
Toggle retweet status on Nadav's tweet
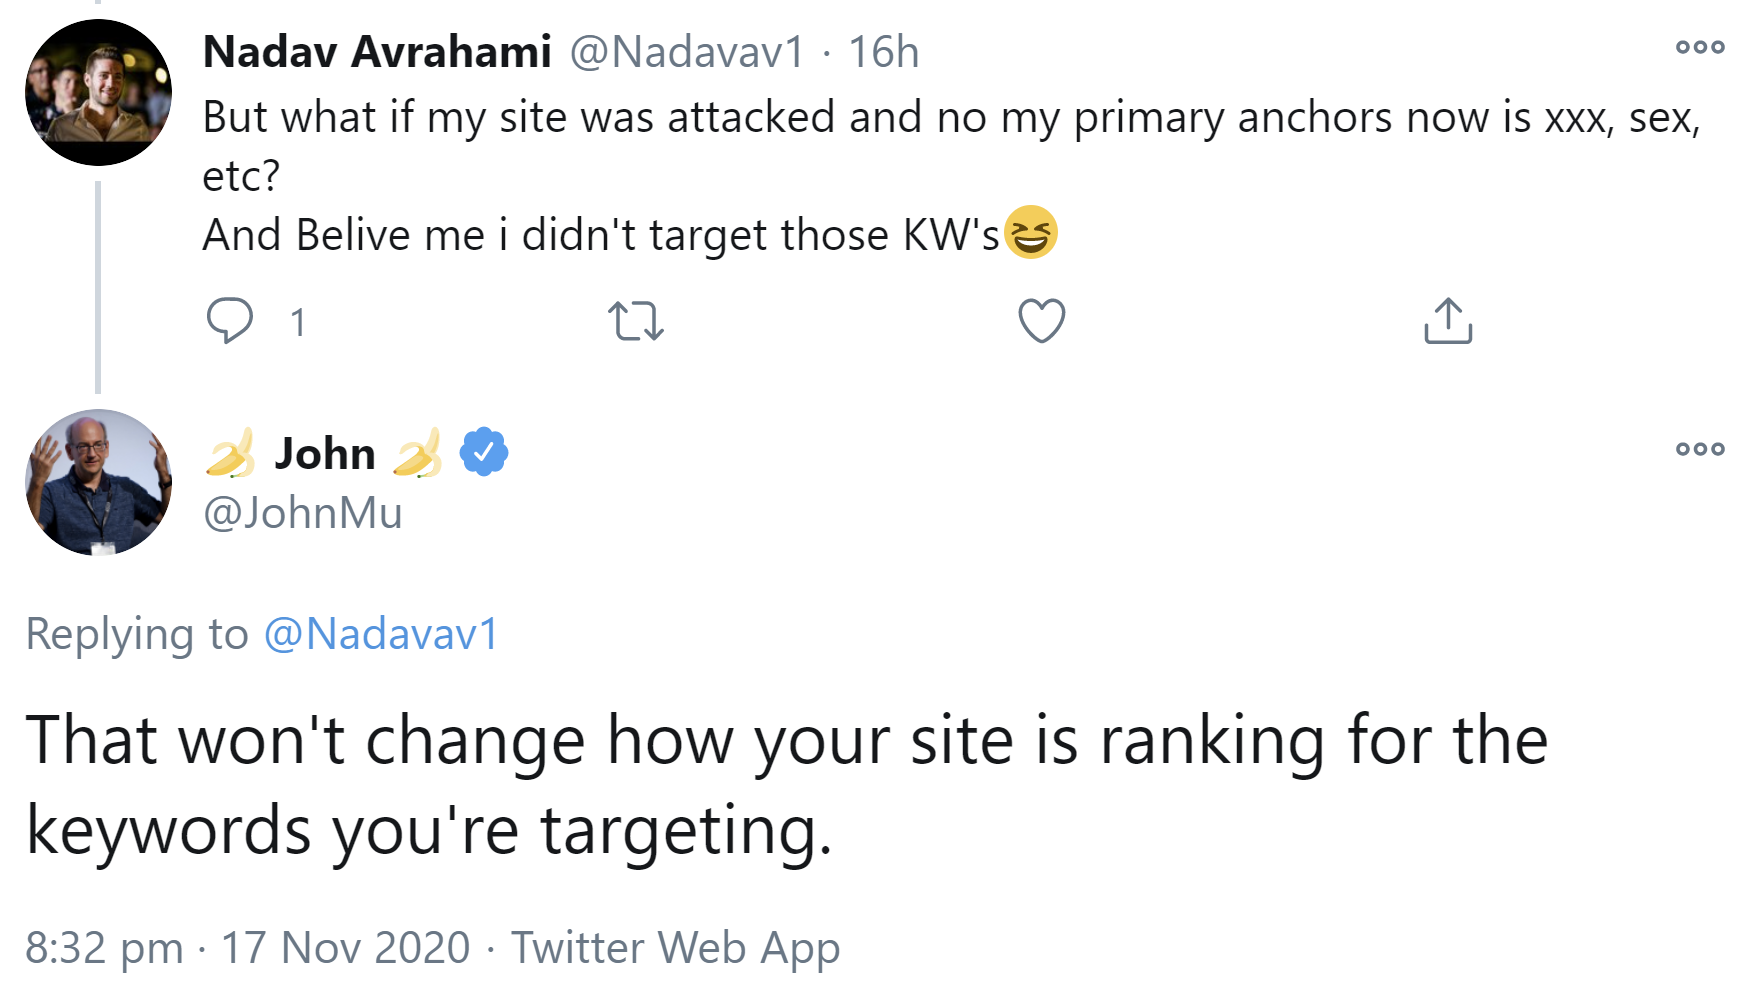(636, 320)
